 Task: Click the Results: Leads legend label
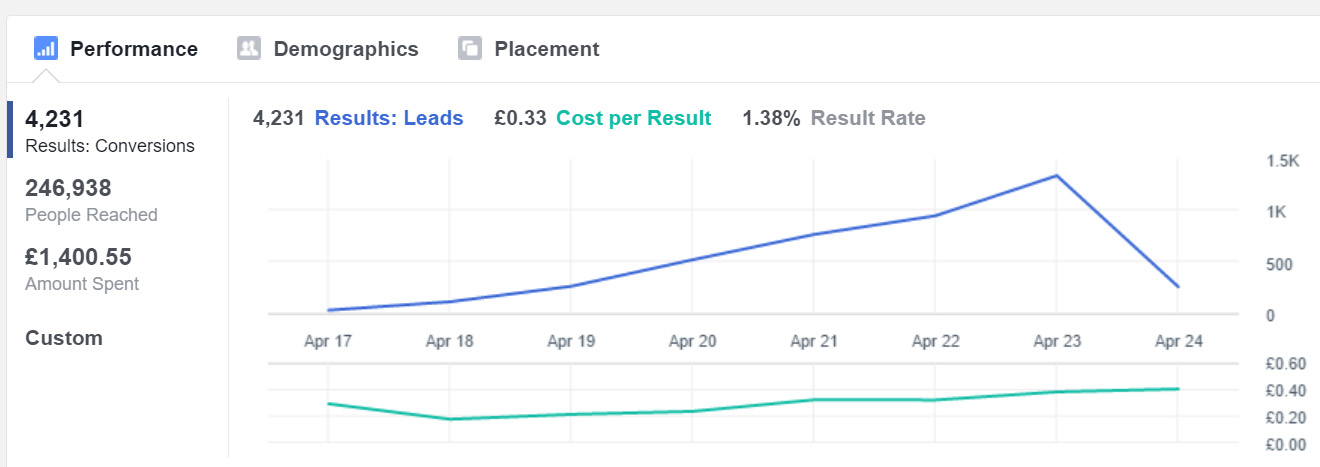coord(389,118)
